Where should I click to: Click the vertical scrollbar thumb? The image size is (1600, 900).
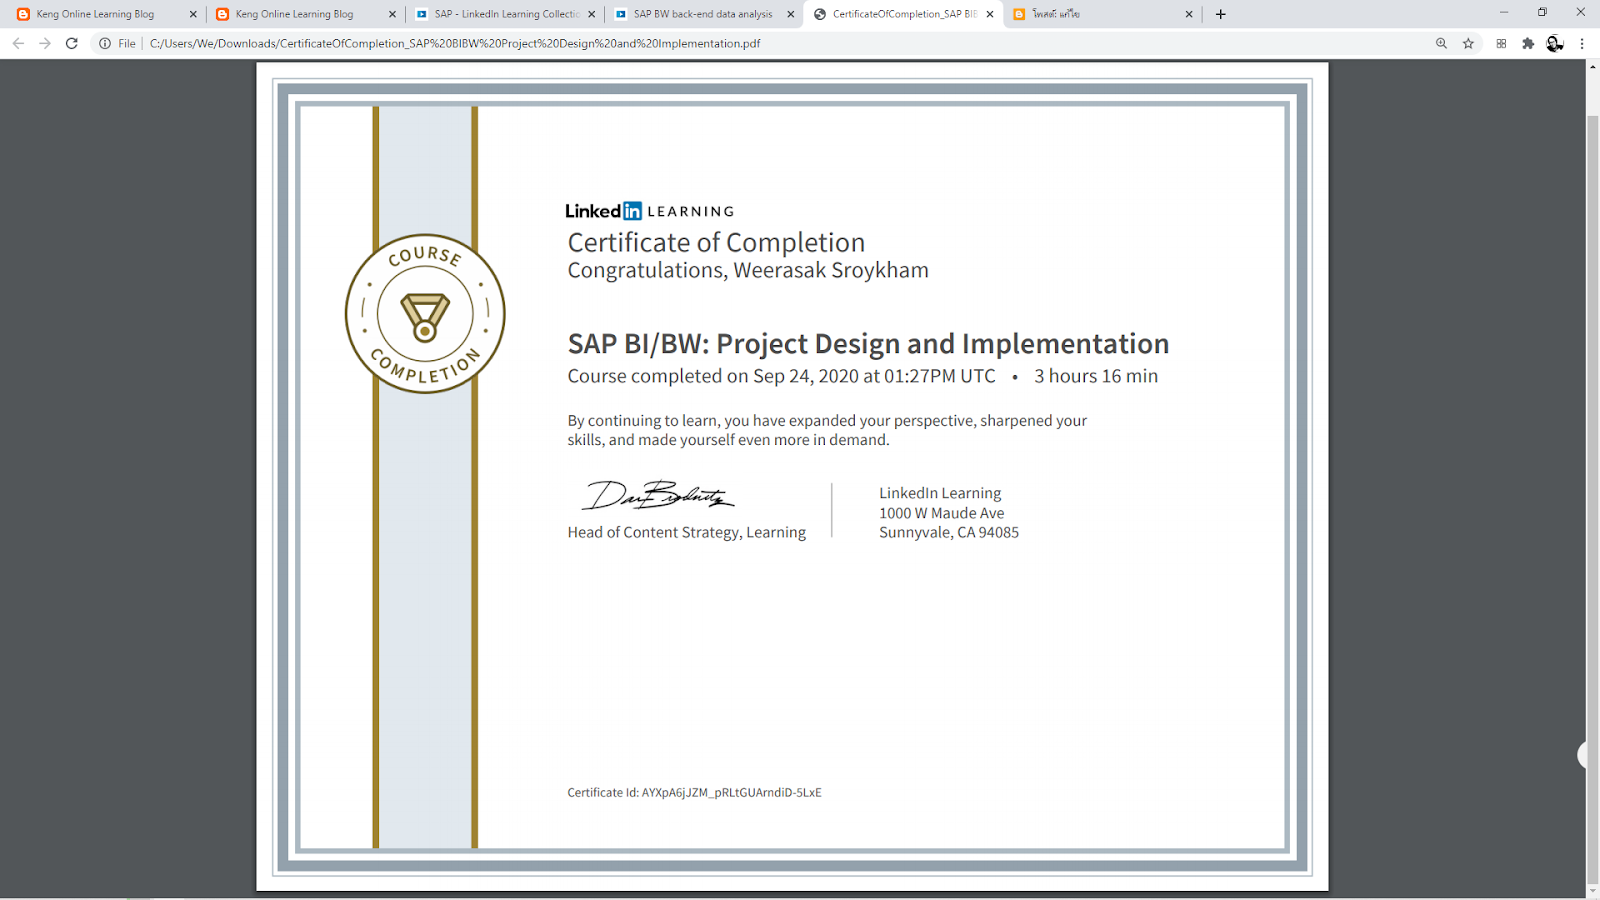click(1592, 498)
